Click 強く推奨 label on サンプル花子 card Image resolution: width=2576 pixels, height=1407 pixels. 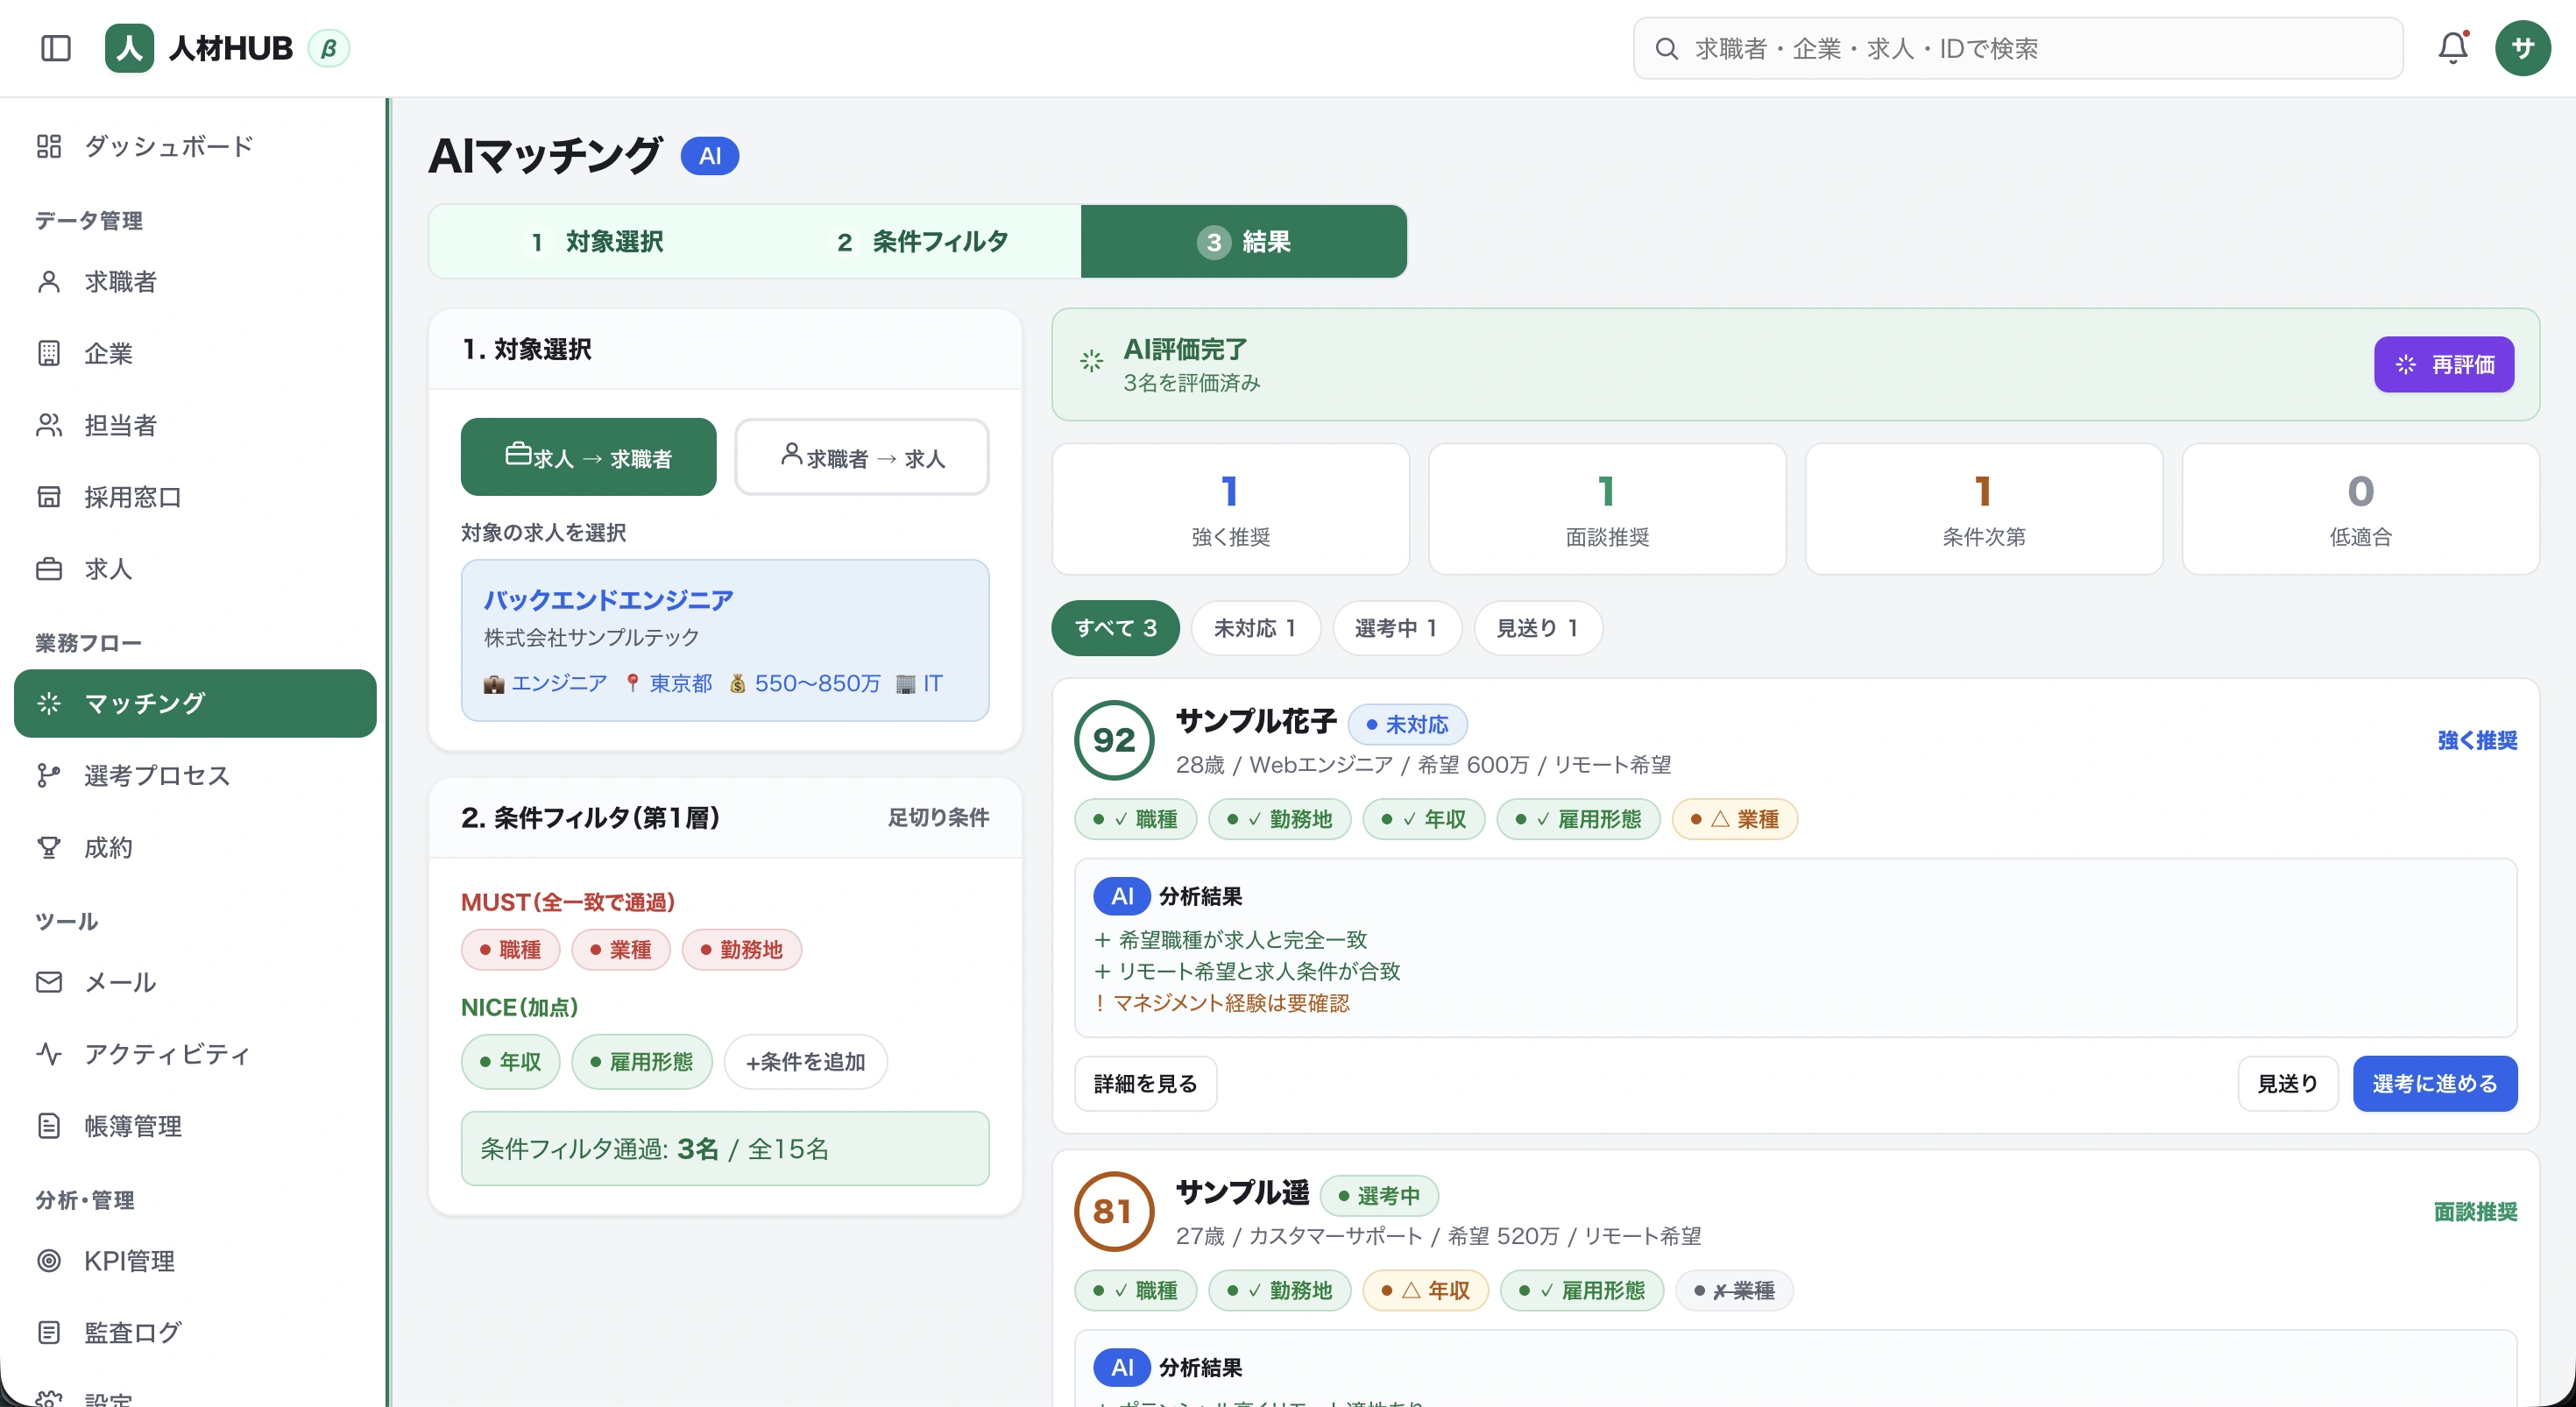pyautogui.click(x=2477, y=740)
